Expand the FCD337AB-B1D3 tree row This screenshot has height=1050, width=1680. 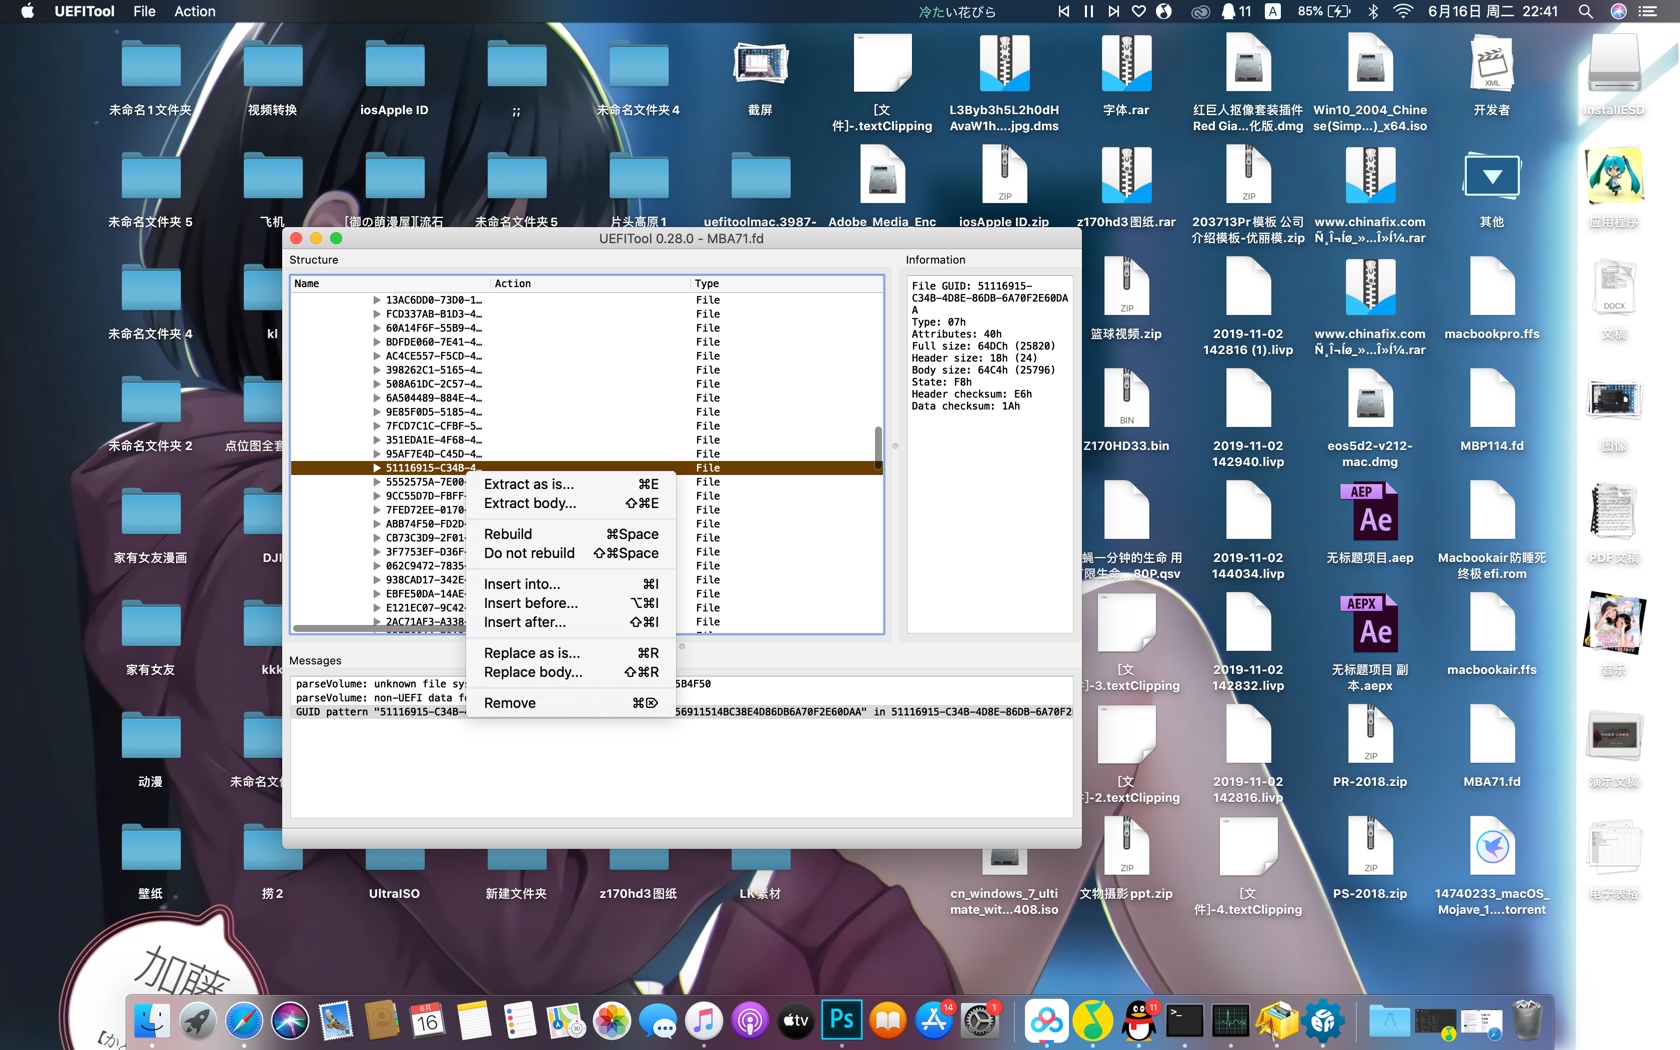[377, 314]
